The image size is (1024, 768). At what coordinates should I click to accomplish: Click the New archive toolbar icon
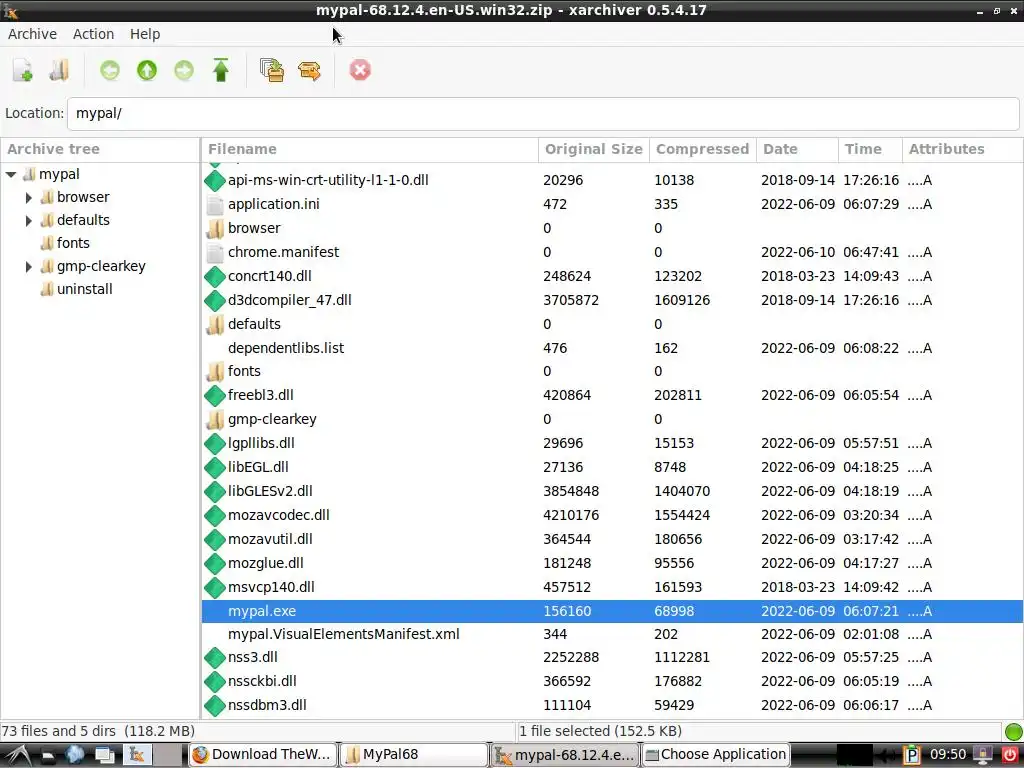point(23,70)
